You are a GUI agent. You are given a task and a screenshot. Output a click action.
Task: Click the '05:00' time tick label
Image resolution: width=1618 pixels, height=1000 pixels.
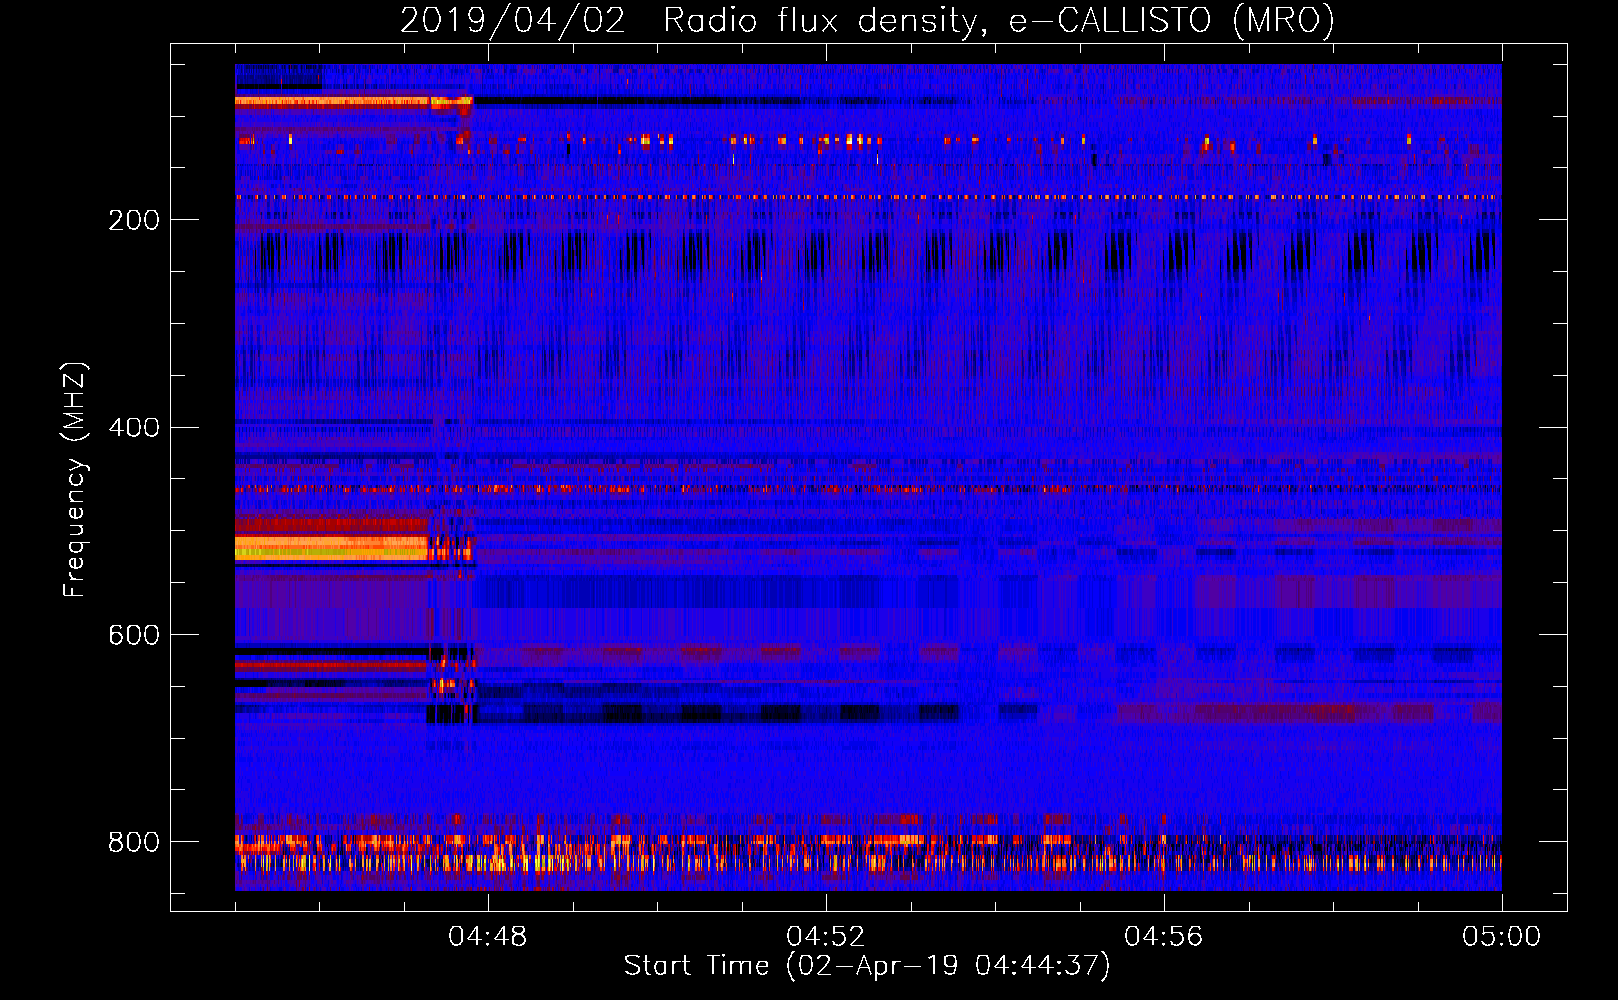coord(1502,937)
